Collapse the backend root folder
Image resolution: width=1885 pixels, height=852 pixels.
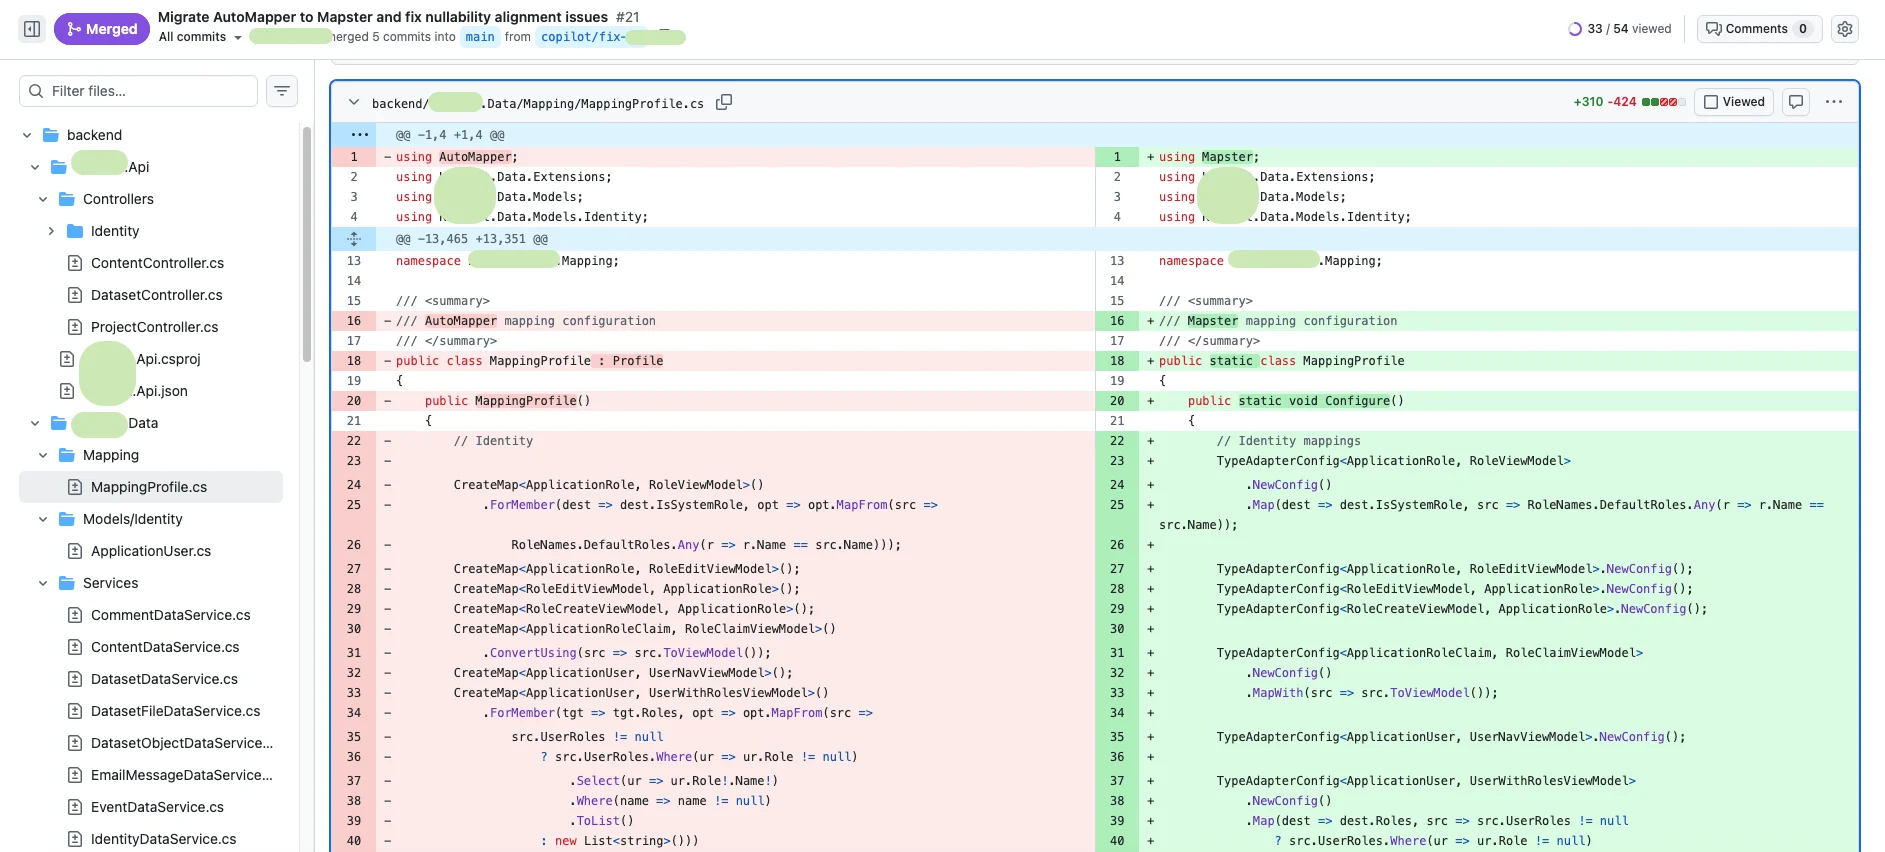pos(27,135)
